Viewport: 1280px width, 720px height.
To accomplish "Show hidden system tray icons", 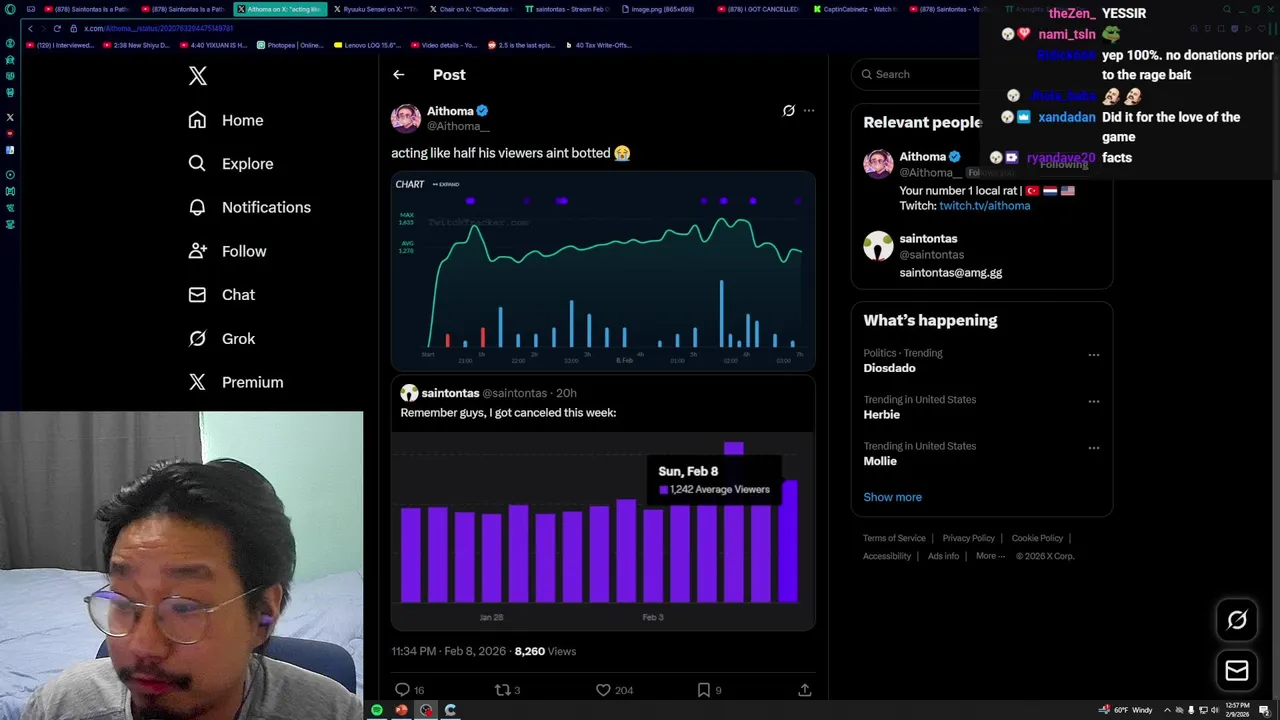I will 1166,710.
